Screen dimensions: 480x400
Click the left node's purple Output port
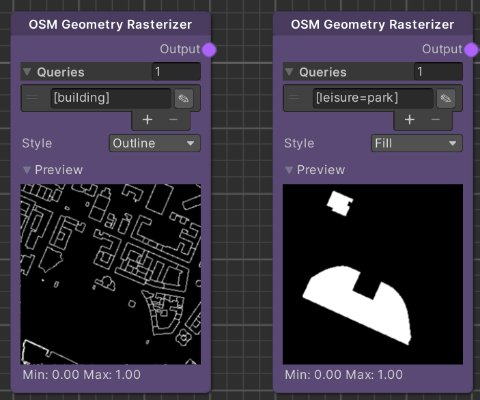pyautogui.click(x=209, y=50)
